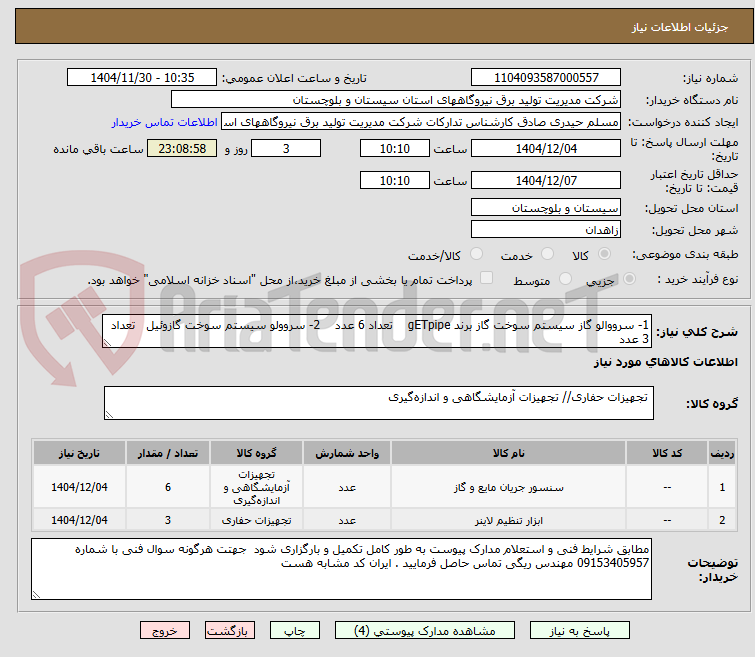Click the بازگشت back button
This screenshot has height=657, width=755.
pyautogui.click(x=230, y=631)
